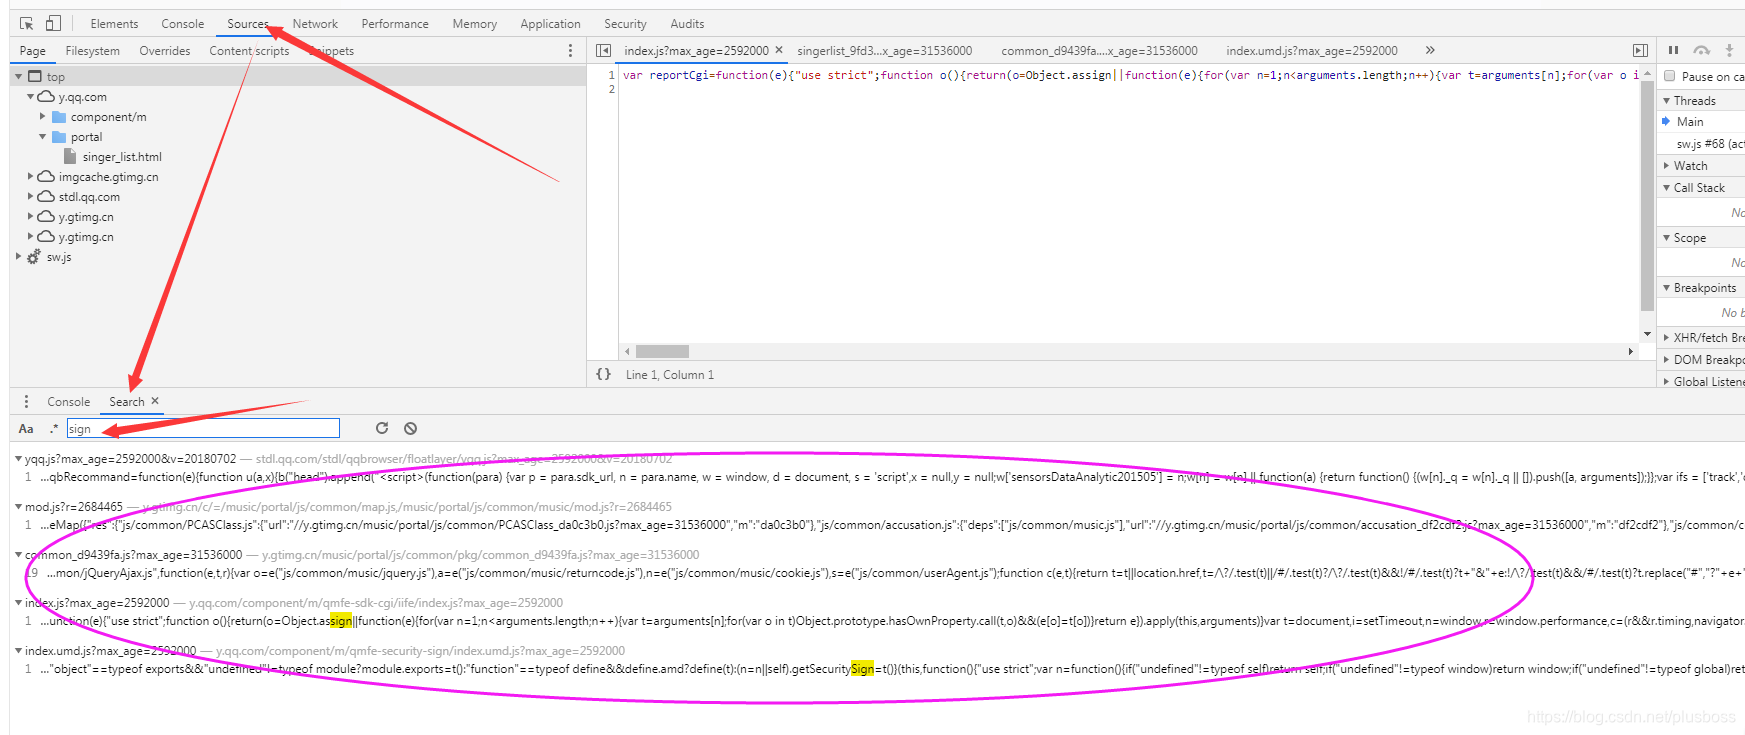
Task: Hide the debugger sidebar icon
Action: click(x=1640, y=51)
